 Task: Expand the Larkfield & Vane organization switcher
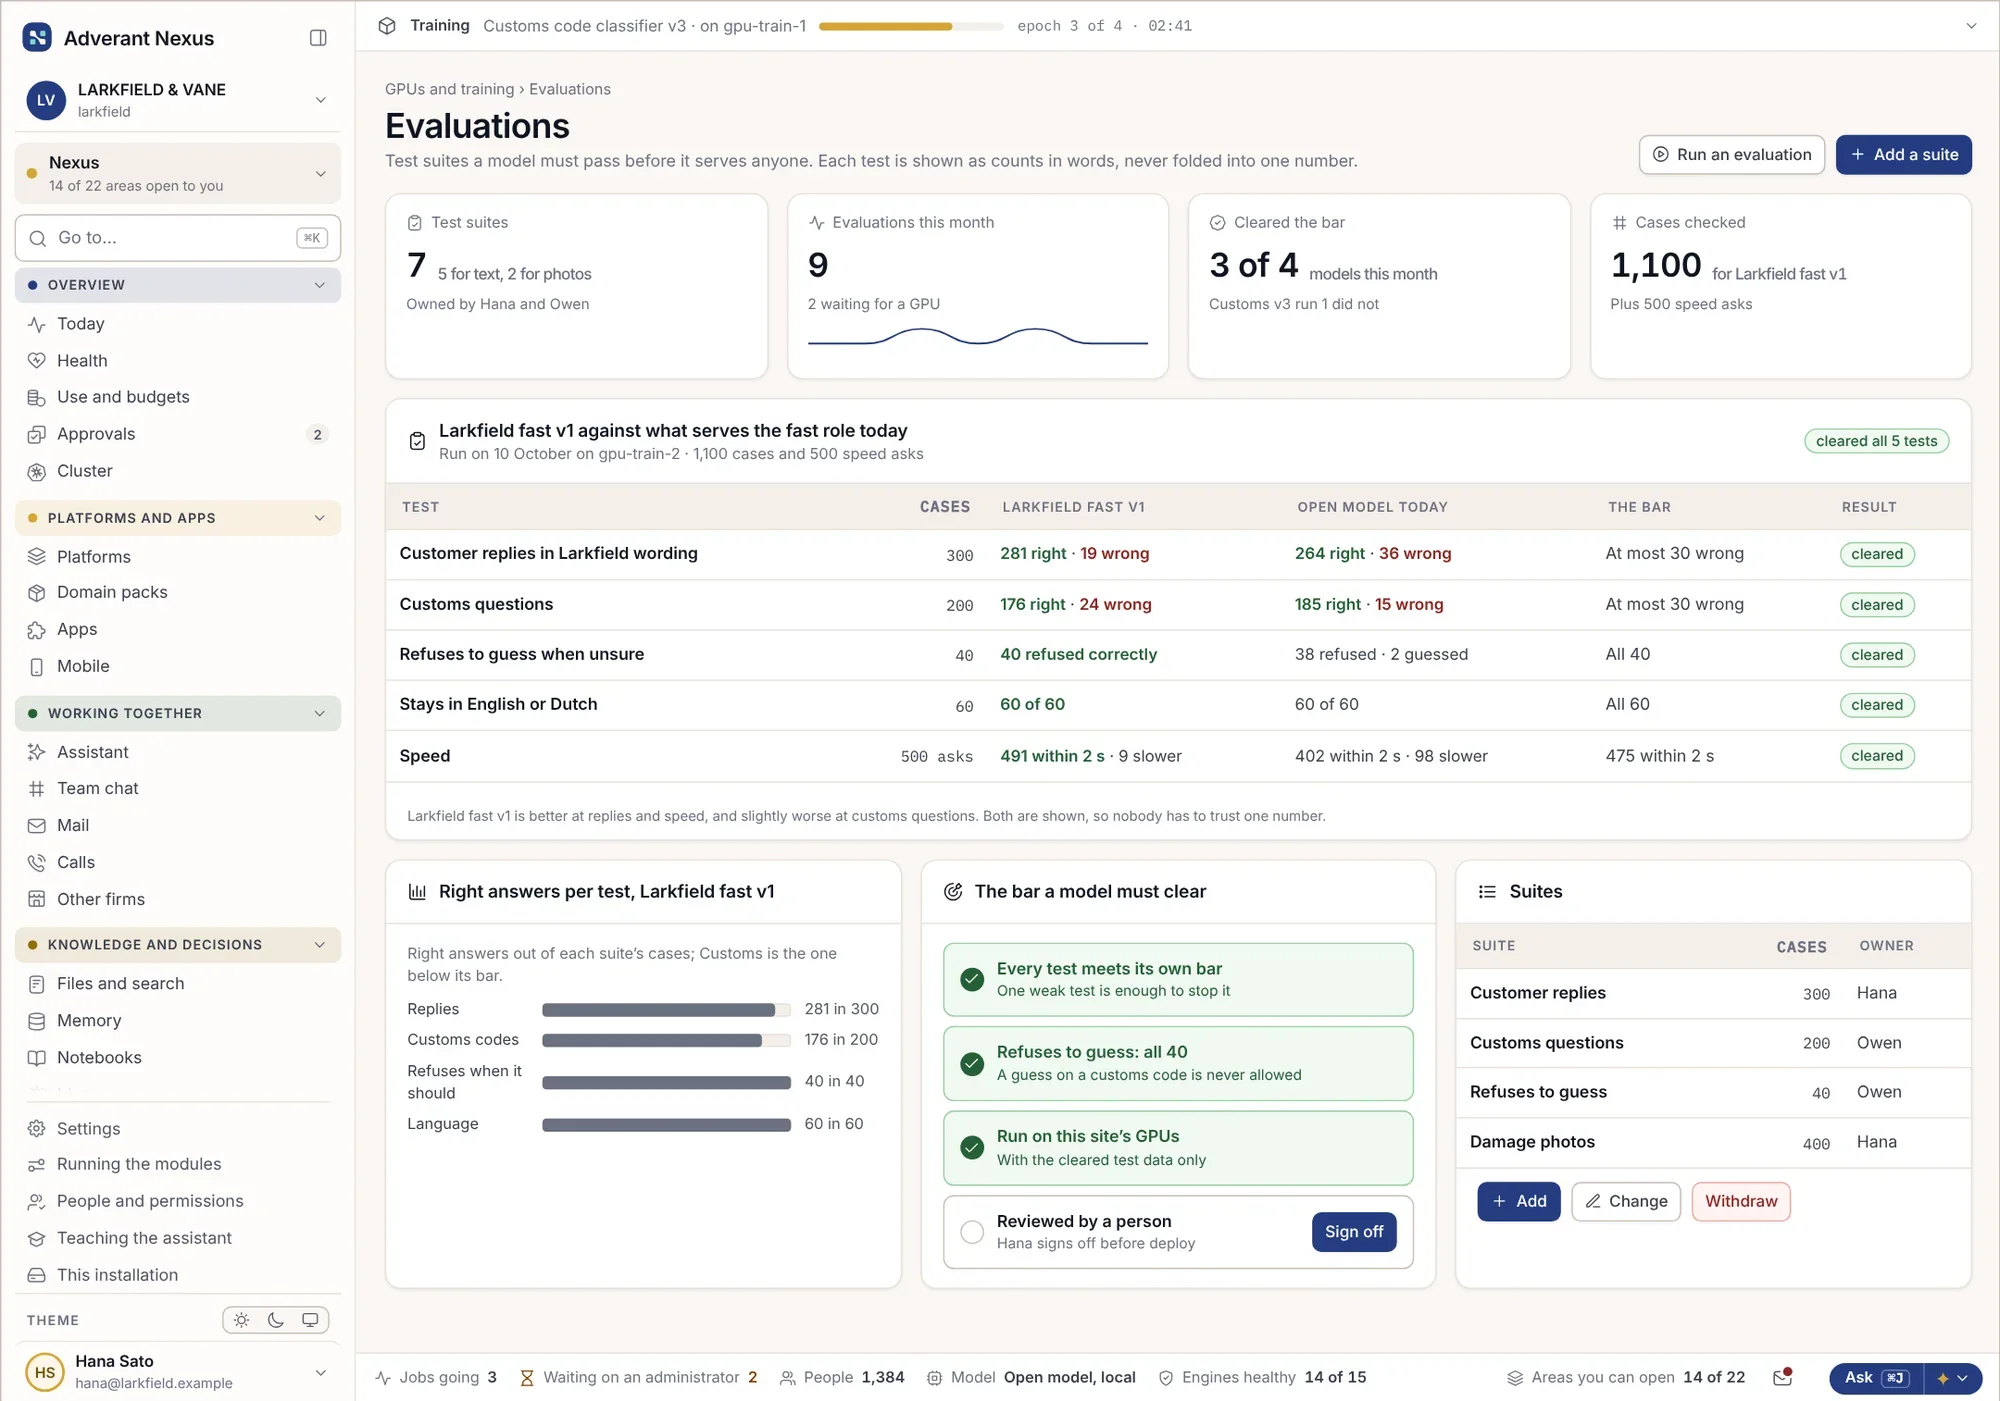coord(178,100)
